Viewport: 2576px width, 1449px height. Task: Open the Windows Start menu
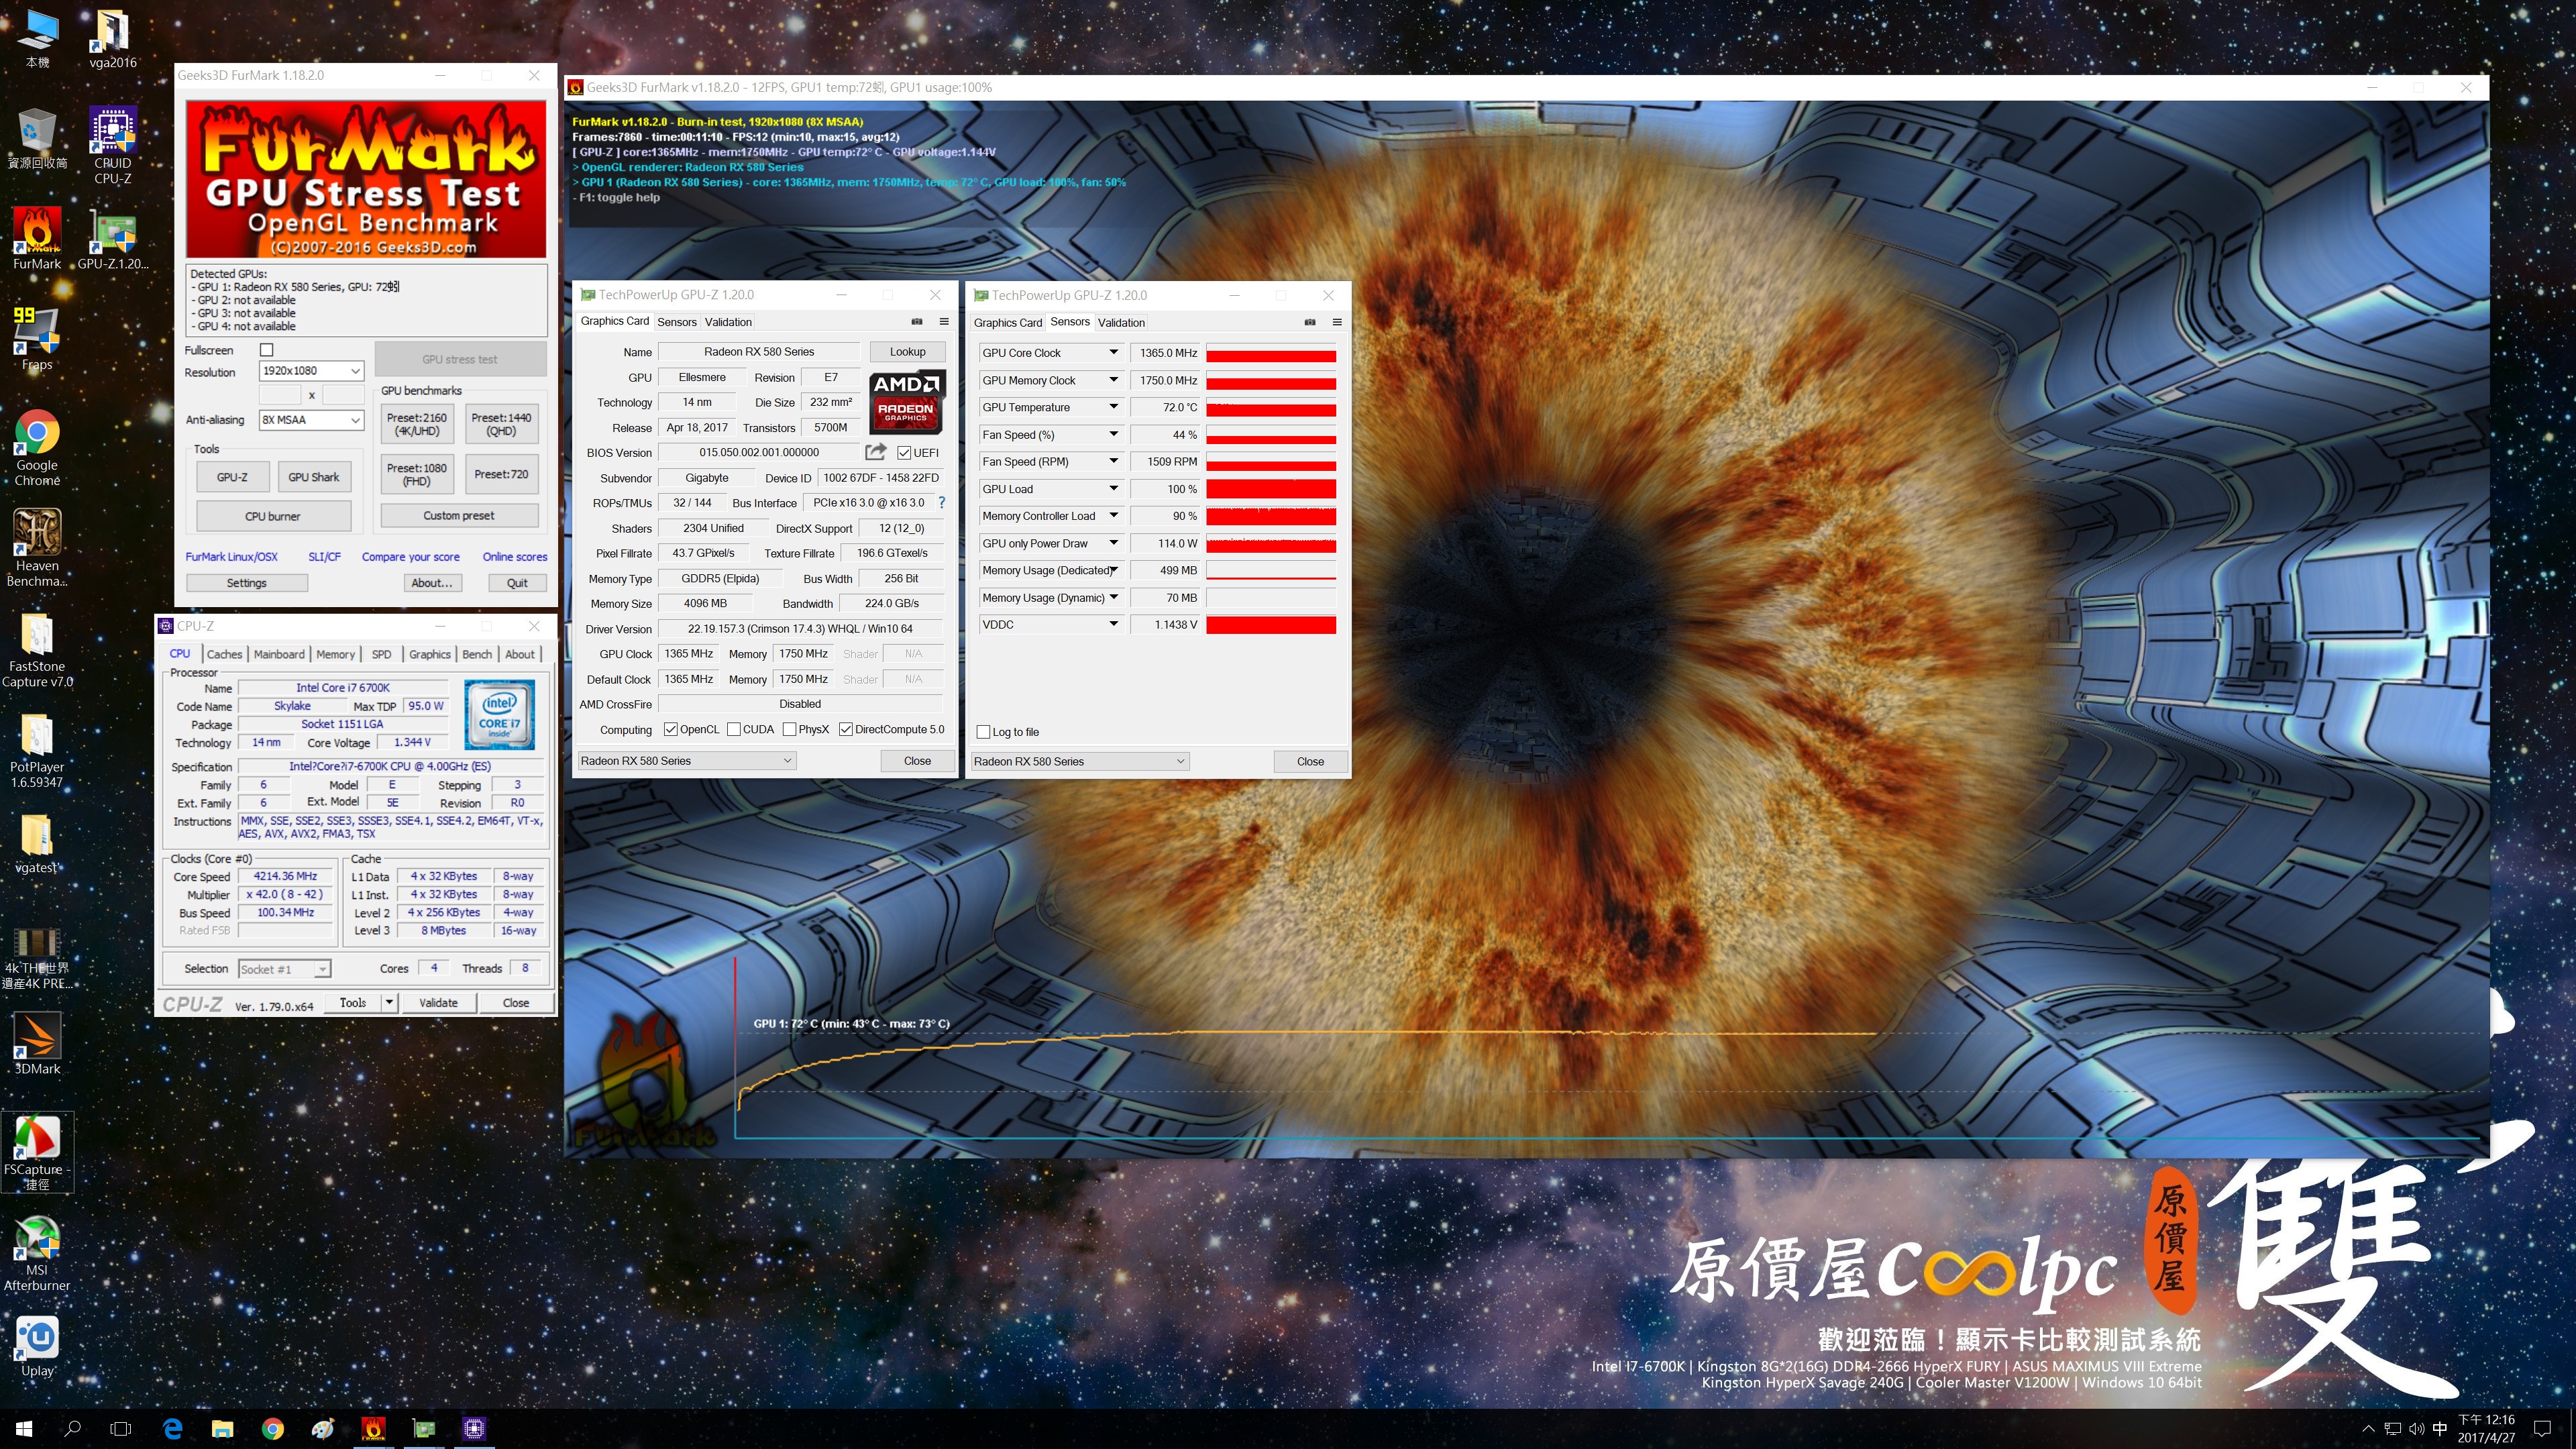pos(24,1428)
